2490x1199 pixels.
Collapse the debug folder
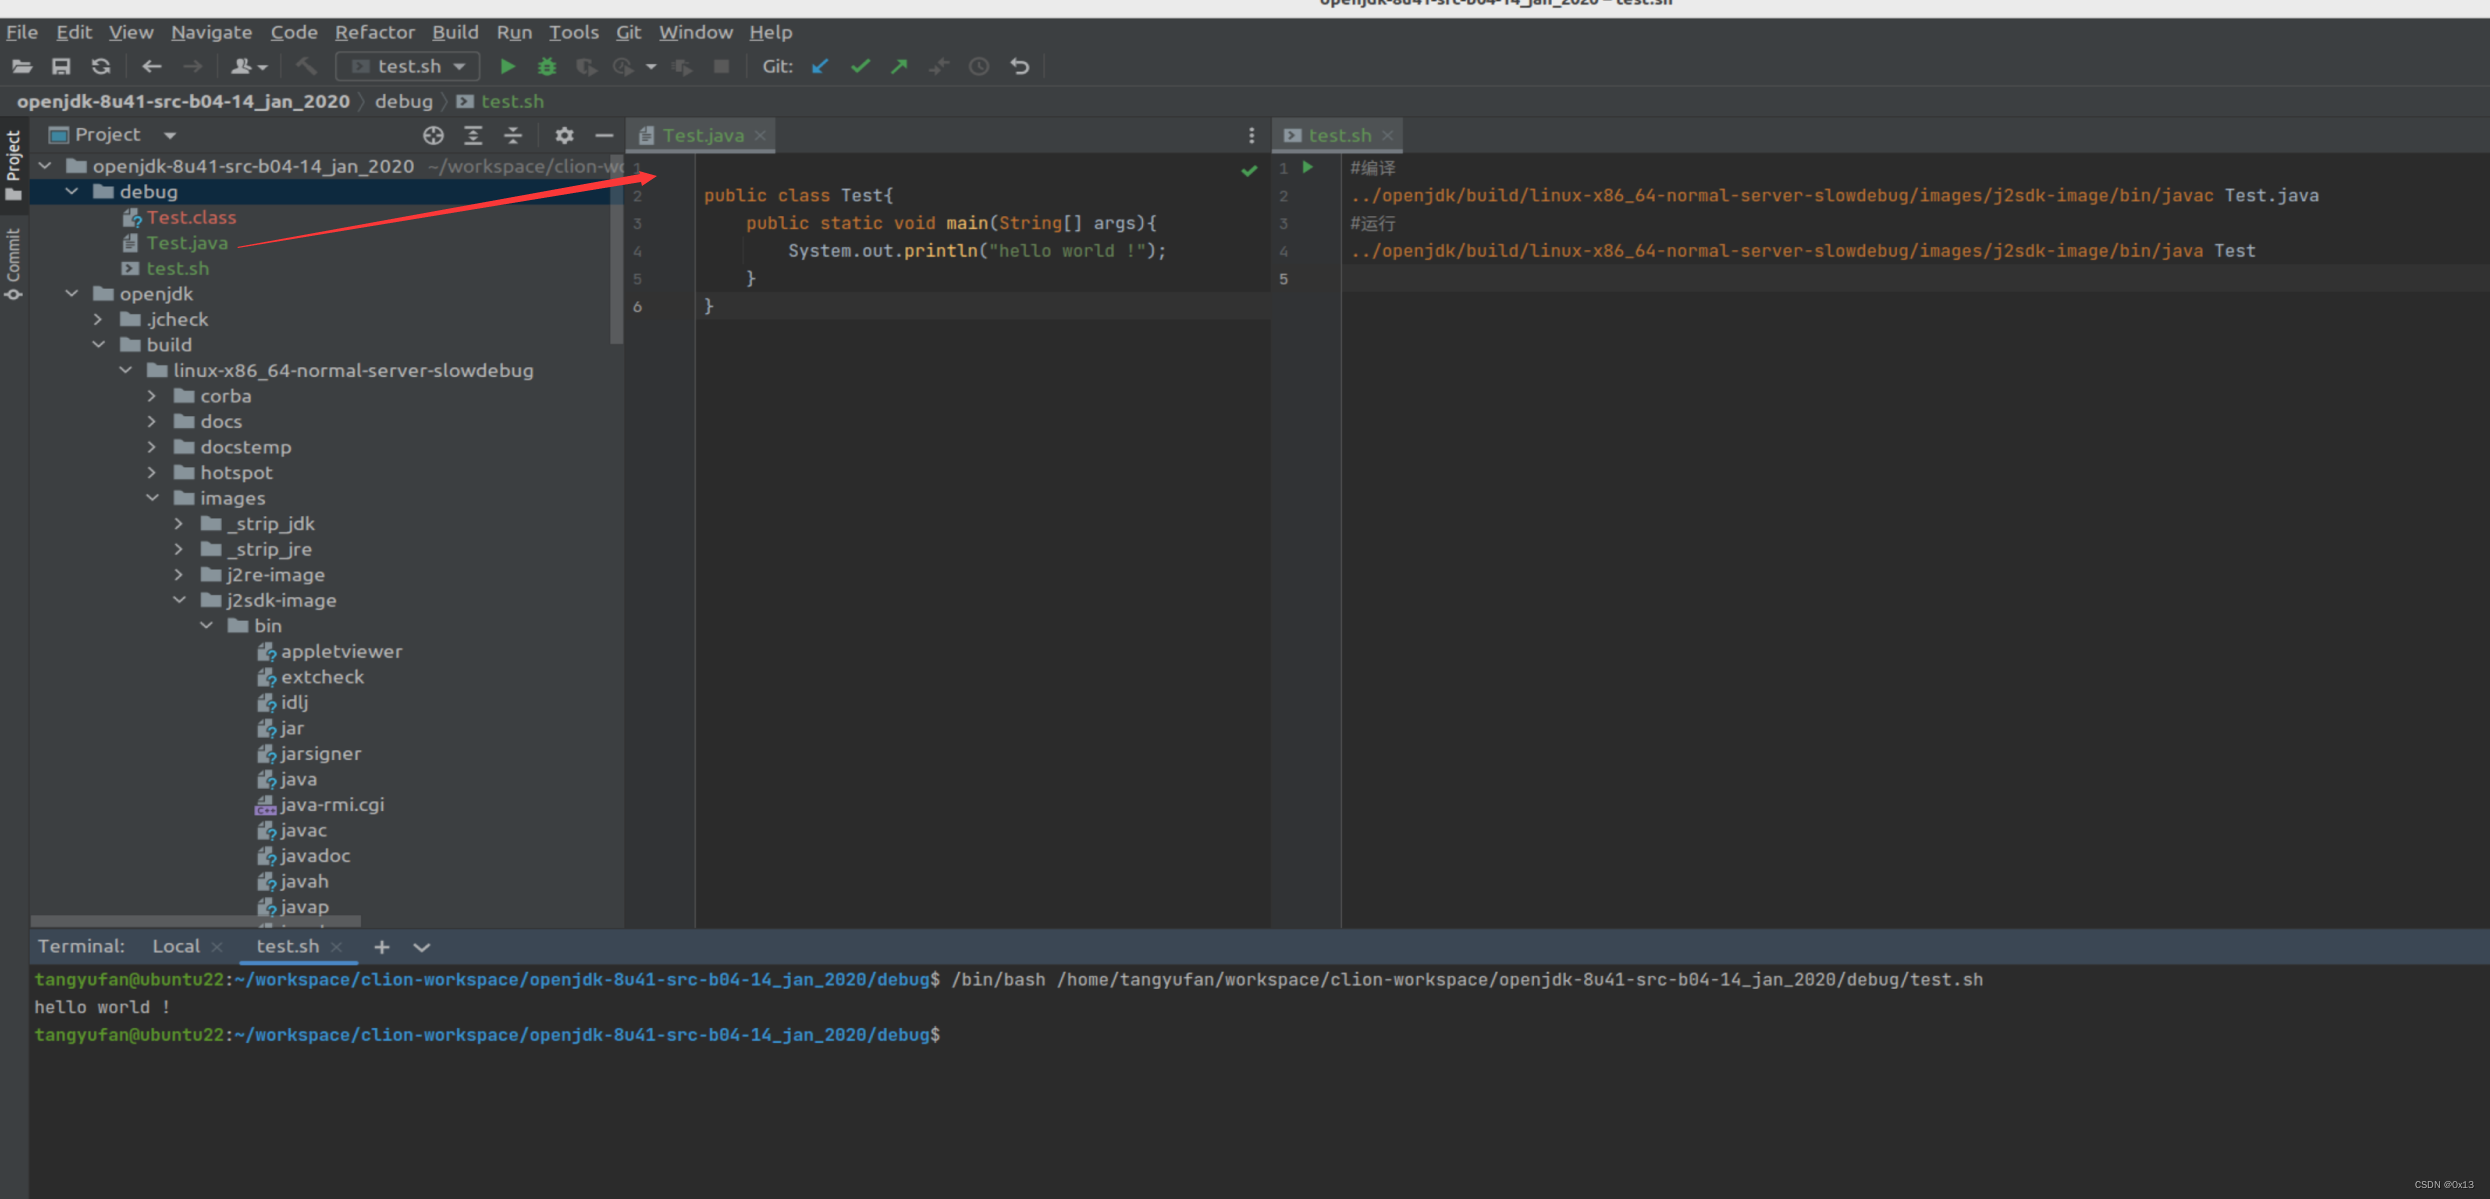(x=72, y=192)
